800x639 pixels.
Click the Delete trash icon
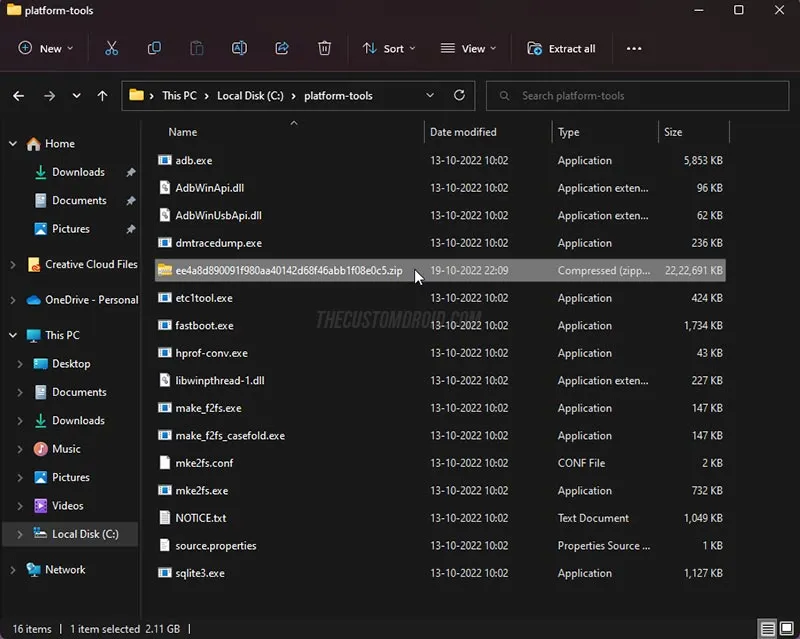(324, 48)
